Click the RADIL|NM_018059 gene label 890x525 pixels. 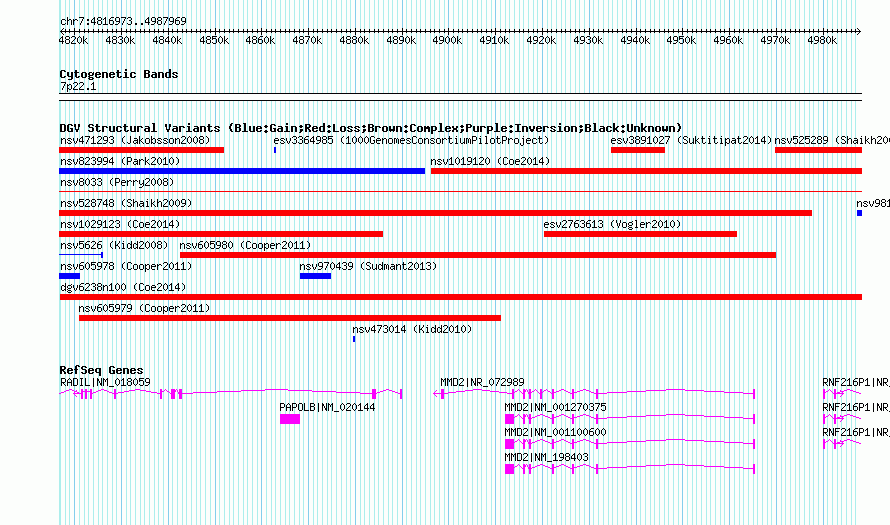(x=105, y=383)
